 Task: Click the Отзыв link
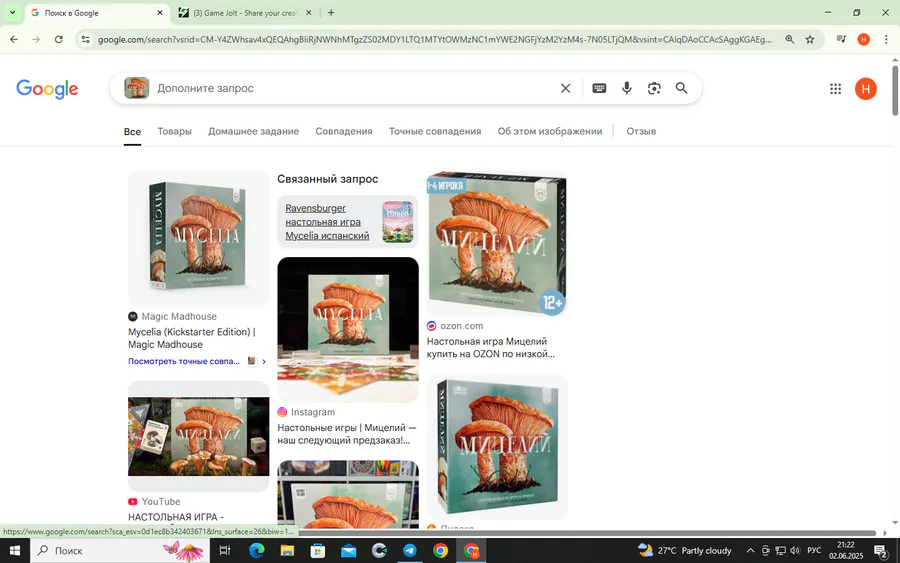(x=641, y=131)
